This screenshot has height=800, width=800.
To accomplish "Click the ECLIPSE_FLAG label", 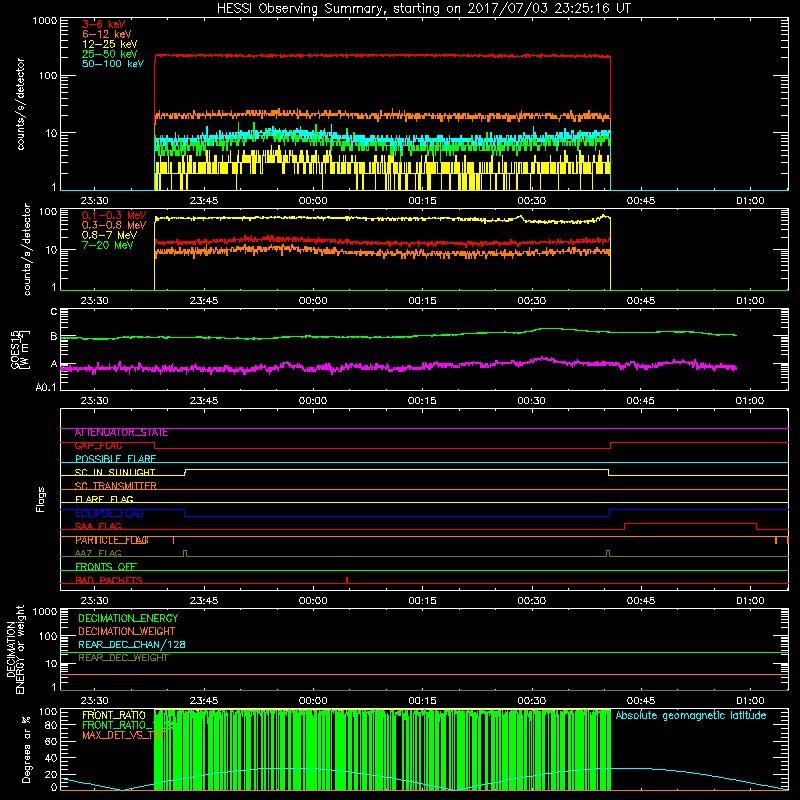I will pyautogui.click(x=109, y=513).
